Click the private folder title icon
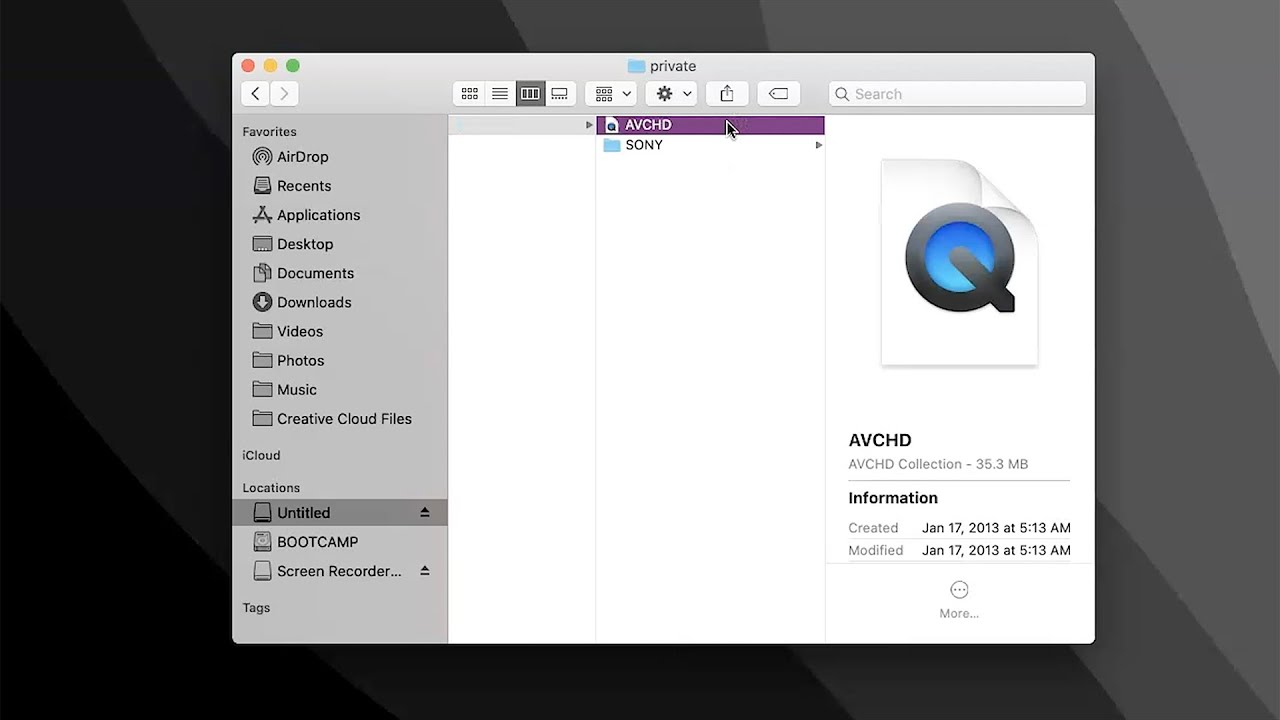 click(636, 66)
